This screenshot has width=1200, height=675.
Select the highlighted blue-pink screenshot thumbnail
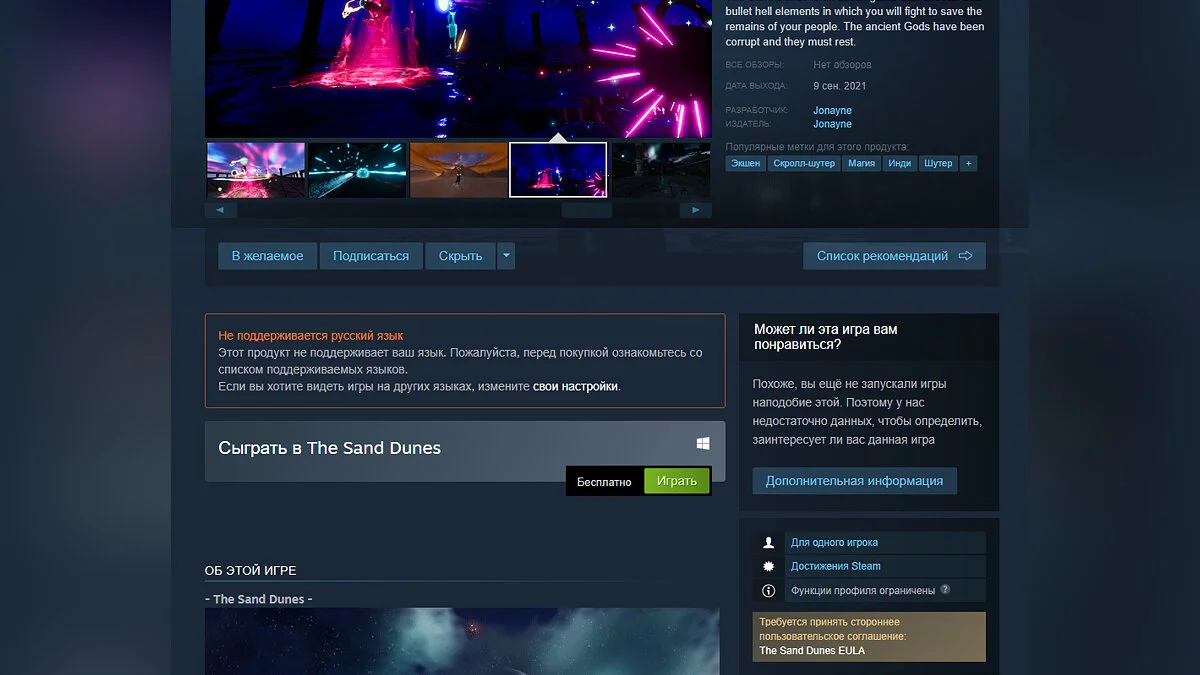point(558,170)
